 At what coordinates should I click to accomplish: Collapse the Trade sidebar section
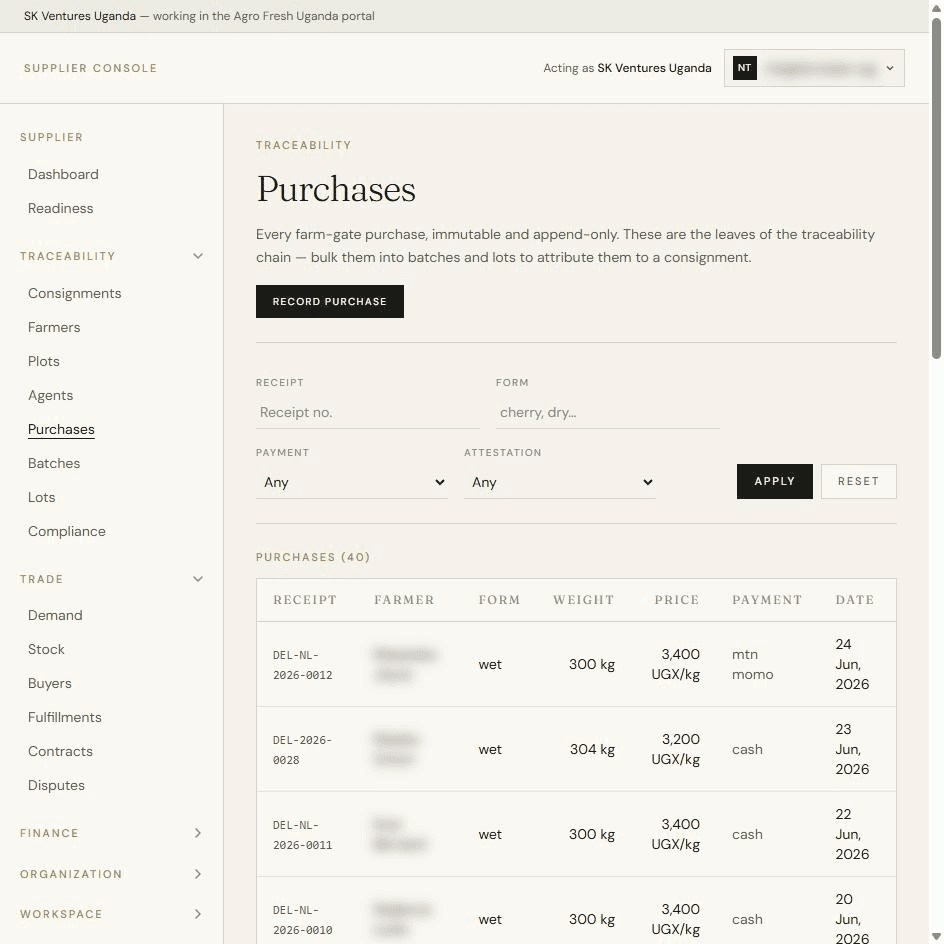pos(197,579)
